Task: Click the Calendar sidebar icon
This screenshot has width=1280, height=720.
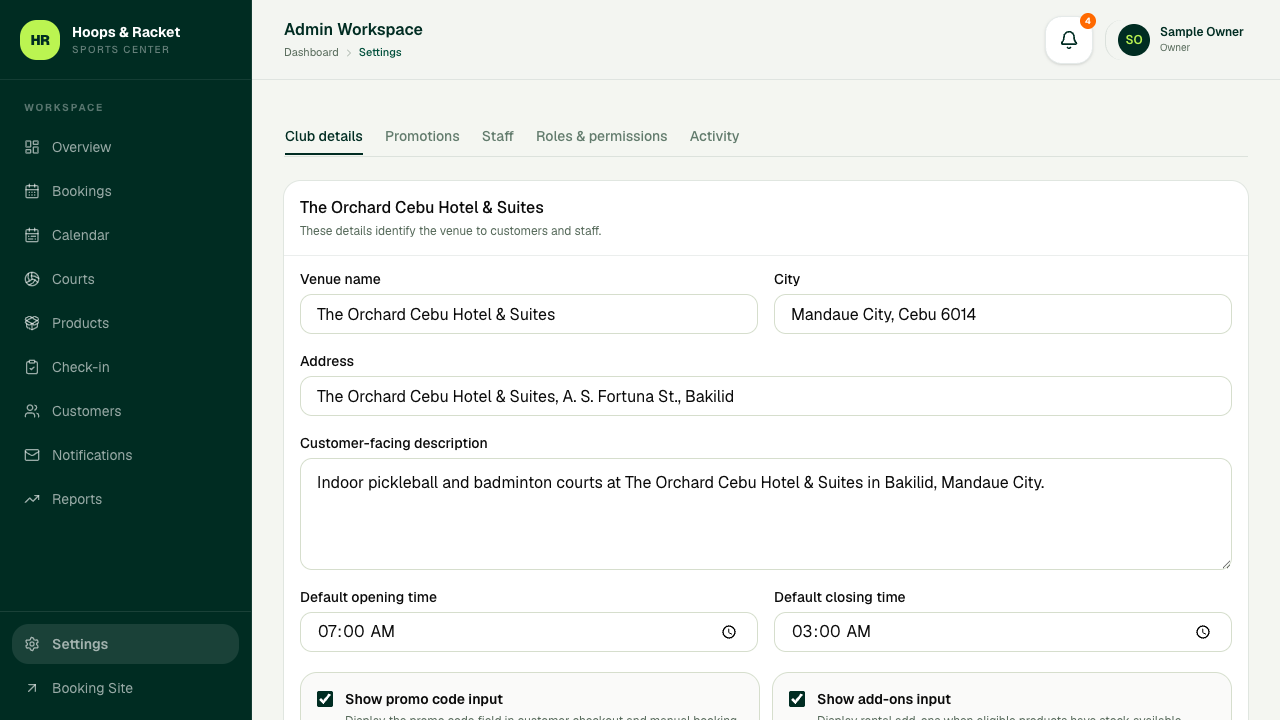Action: 32,235
